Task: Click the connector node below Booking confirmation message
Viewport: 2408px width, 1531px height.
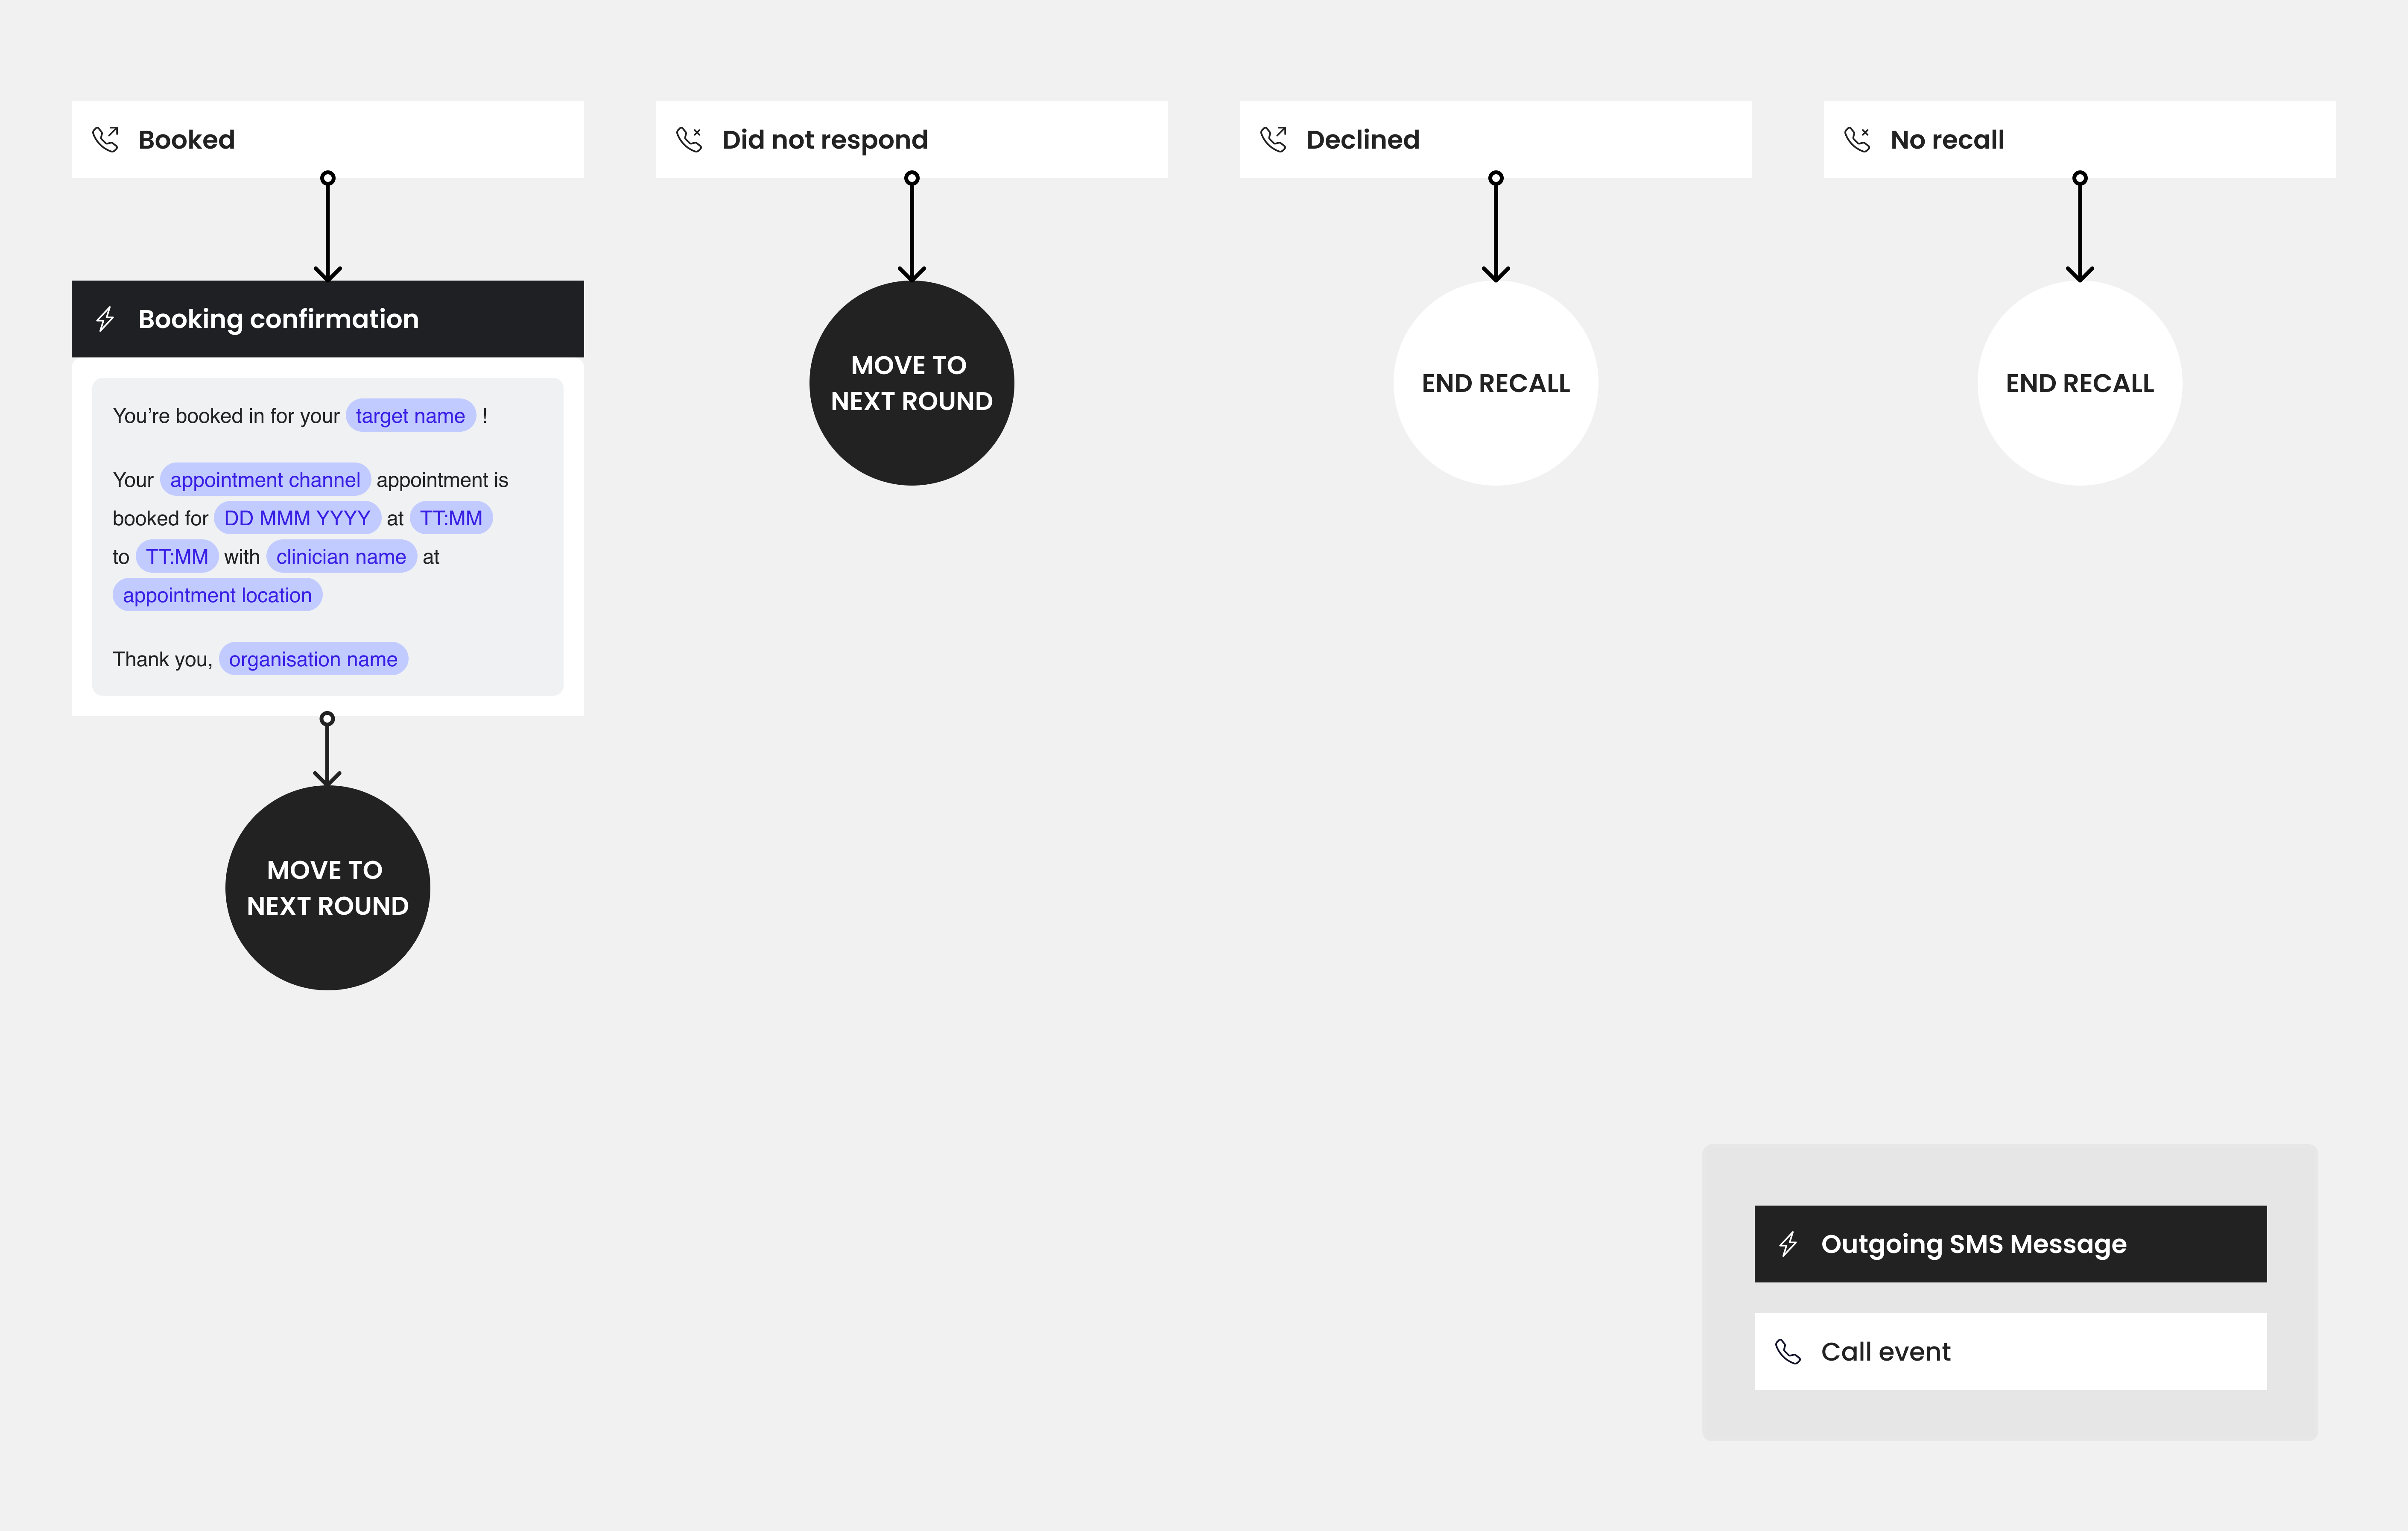Action: tap(327, 719)
